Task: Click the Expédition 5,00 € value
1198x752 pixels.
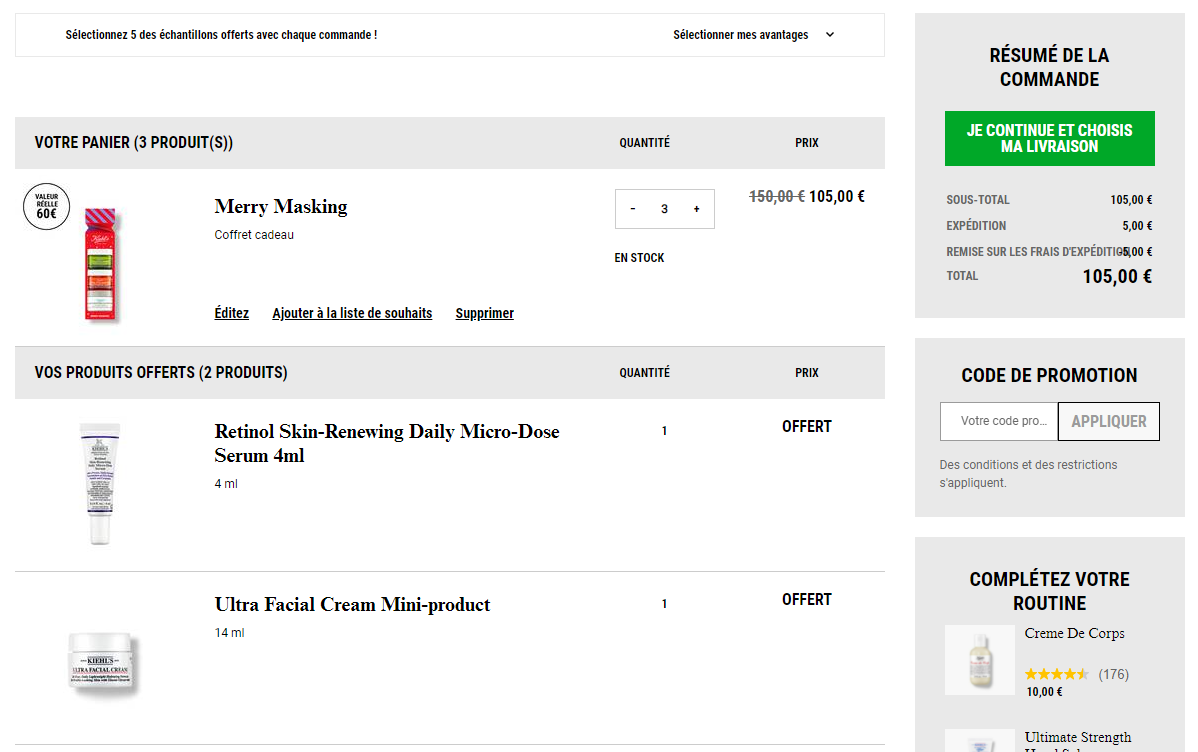Action: (1137, 225)
